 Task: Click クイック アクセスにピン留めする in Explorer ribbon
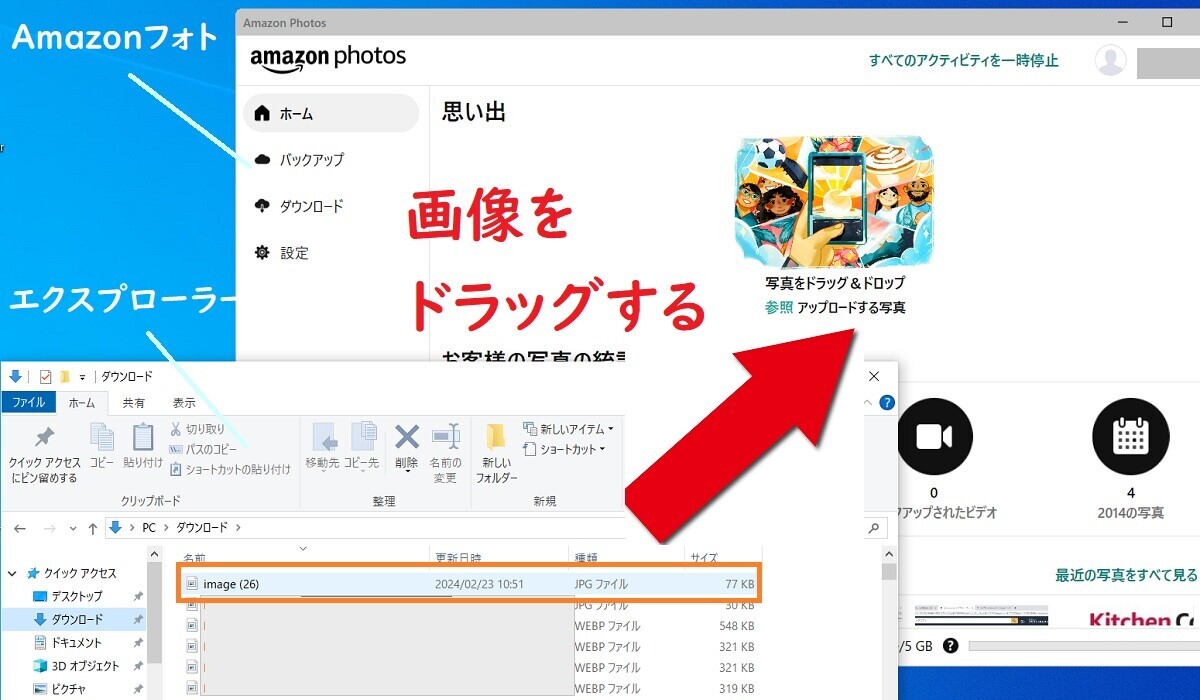44,453
